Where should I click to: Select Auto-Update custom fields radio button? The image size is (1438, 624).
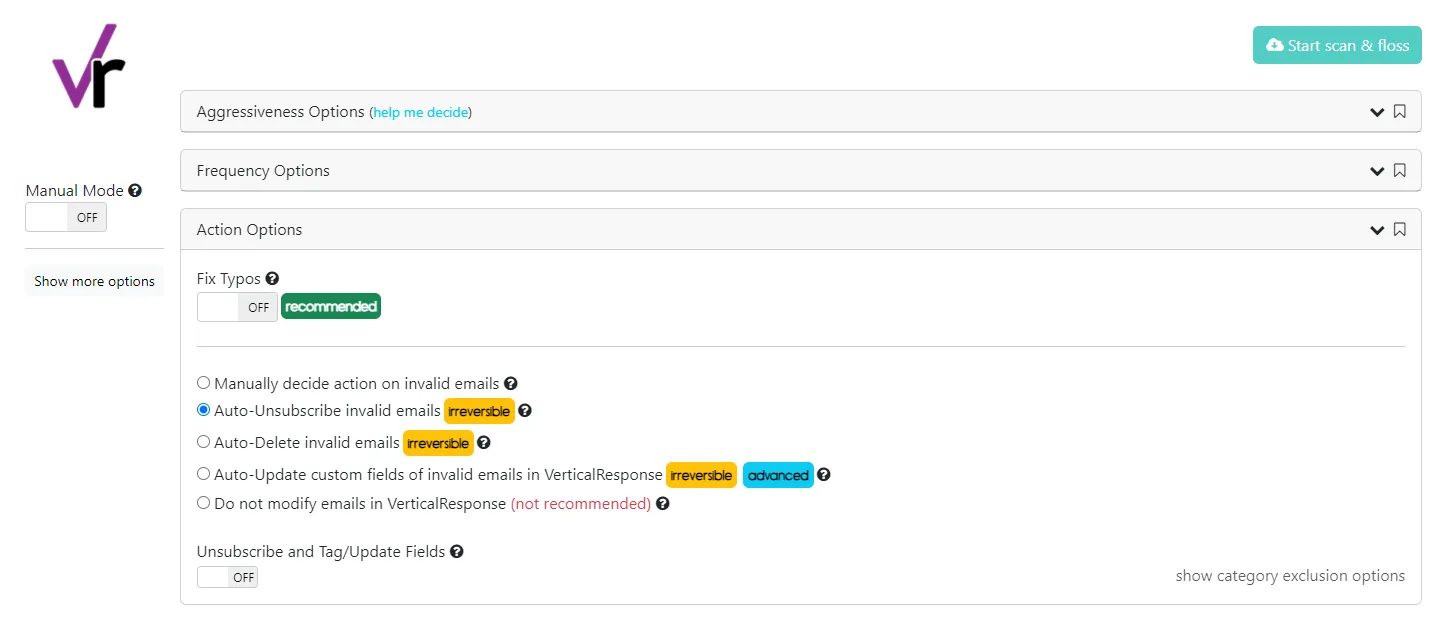tap(204, 474)
